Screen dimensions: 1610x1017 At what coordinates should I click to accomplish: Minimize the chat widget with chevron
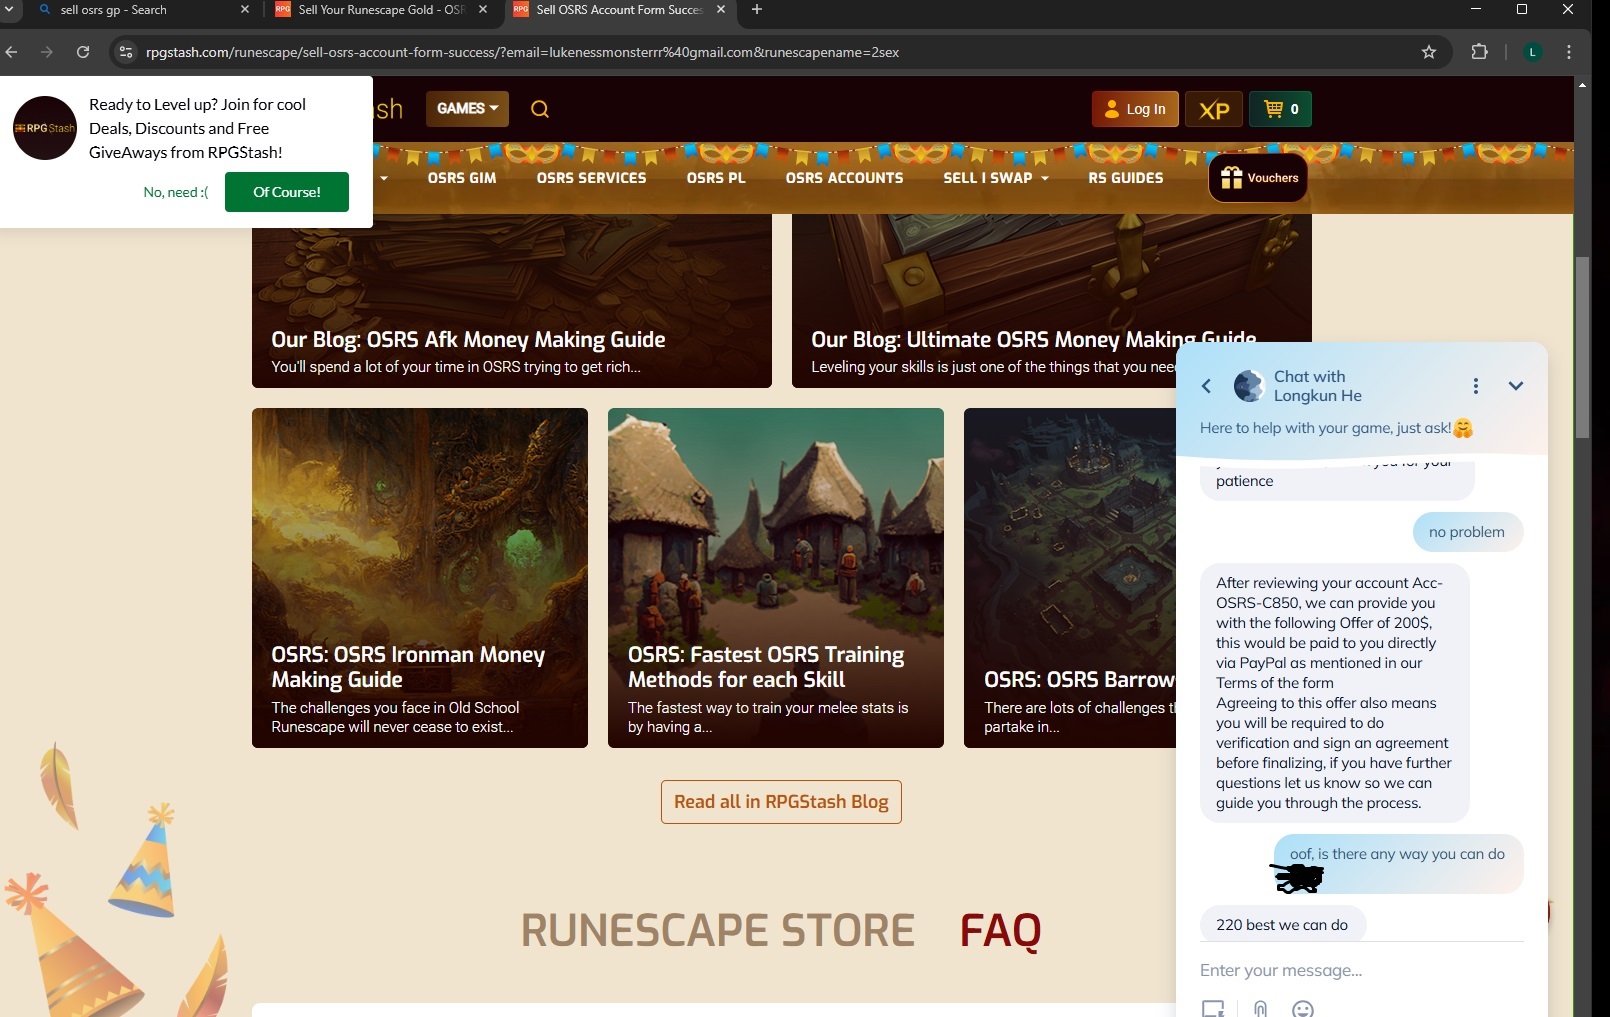(x=1516, y=386)
